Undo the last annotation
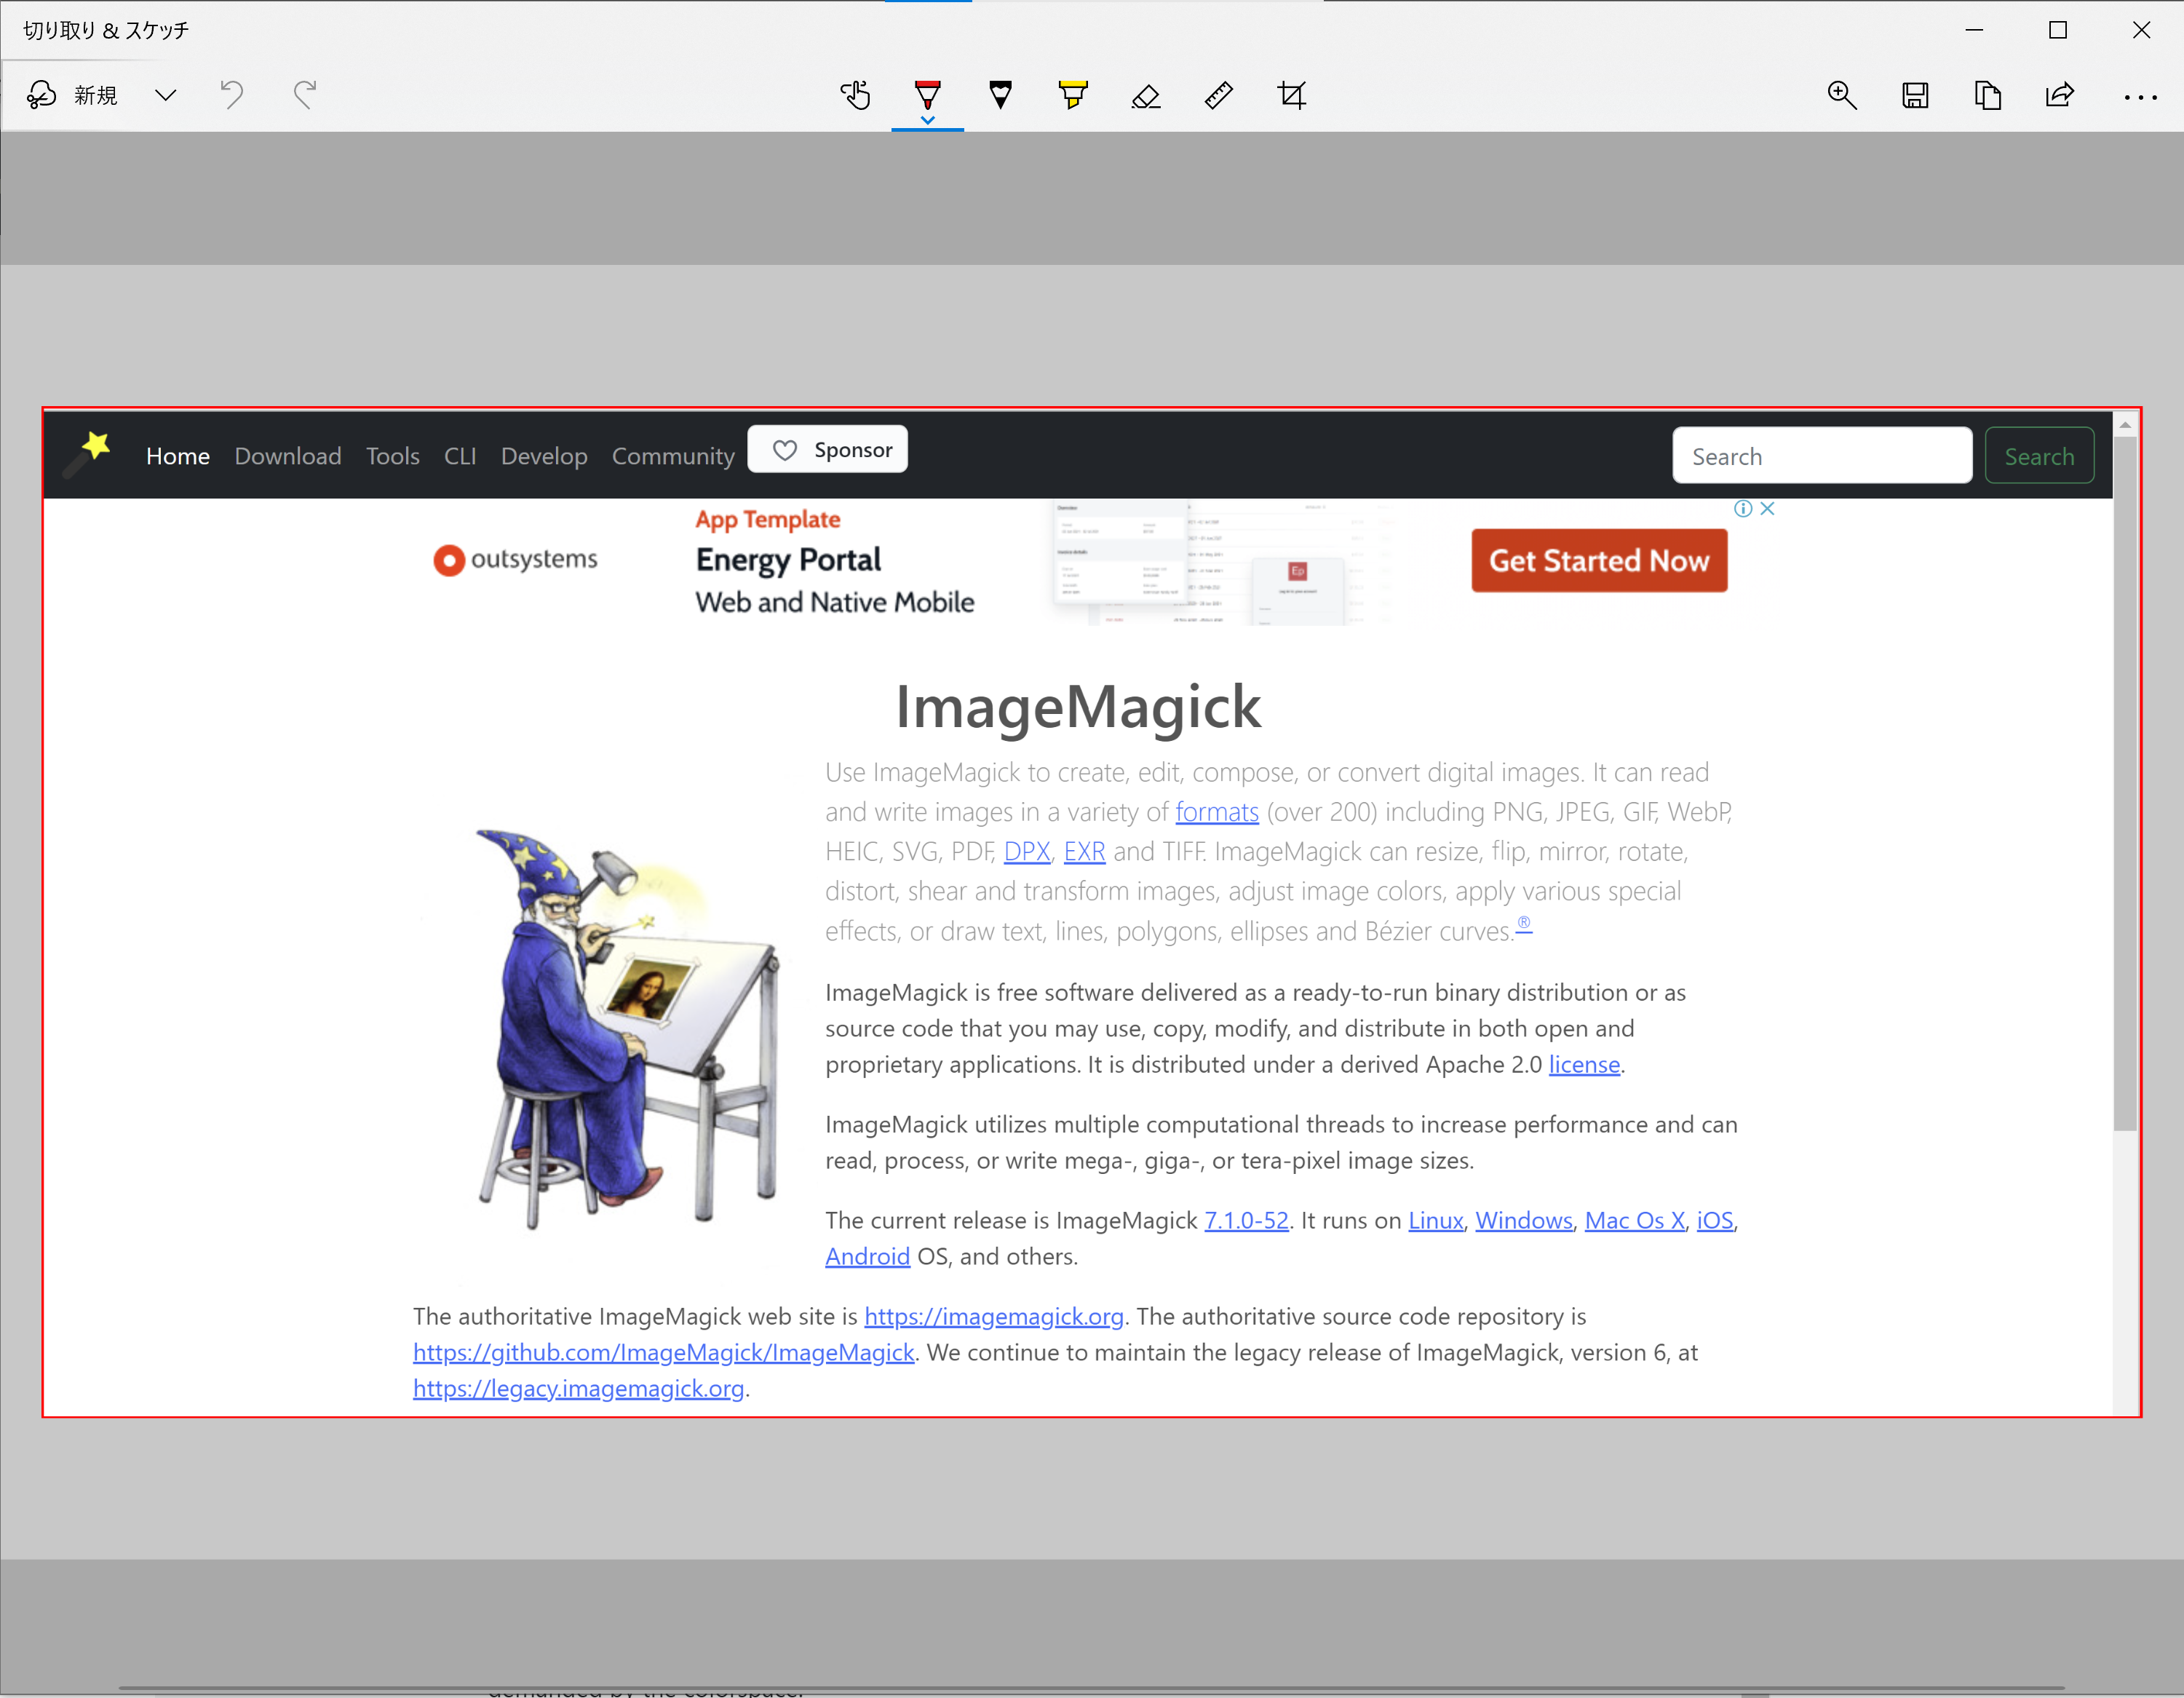The image size is (2184, 1698). coord(231,95)
